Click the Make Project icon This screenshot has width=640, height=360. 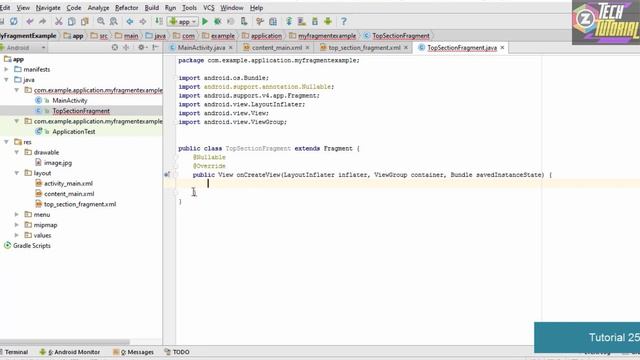coord(159,21)
